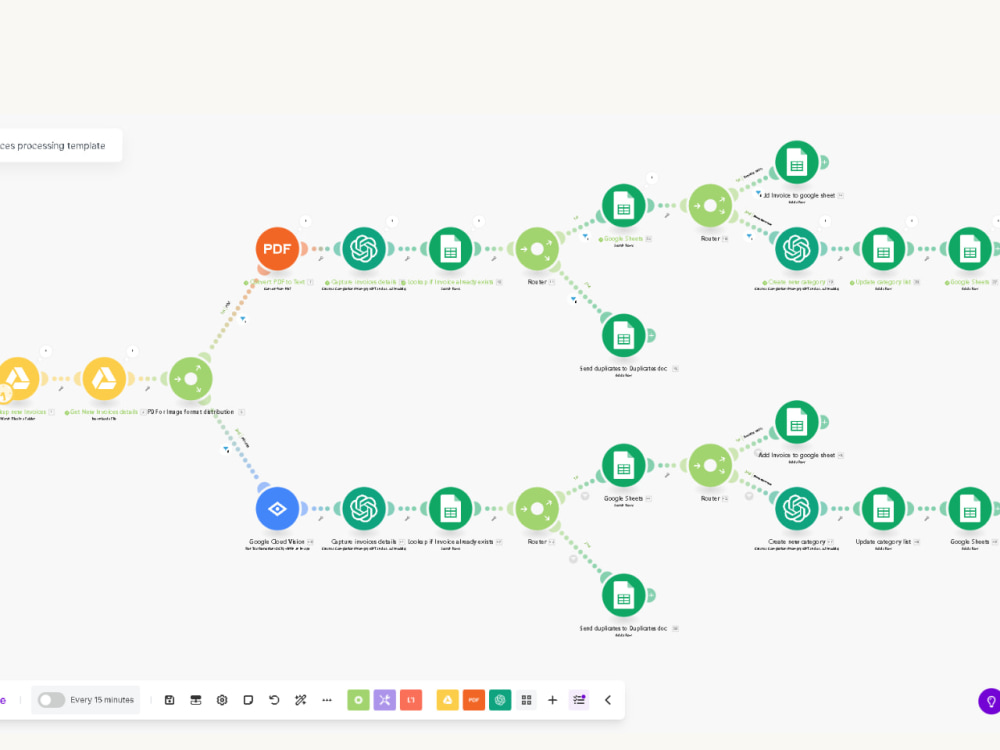Open the OpenAI app icon in bottom bar
This screenshot has width=1000, height=750.
point(499,700)
